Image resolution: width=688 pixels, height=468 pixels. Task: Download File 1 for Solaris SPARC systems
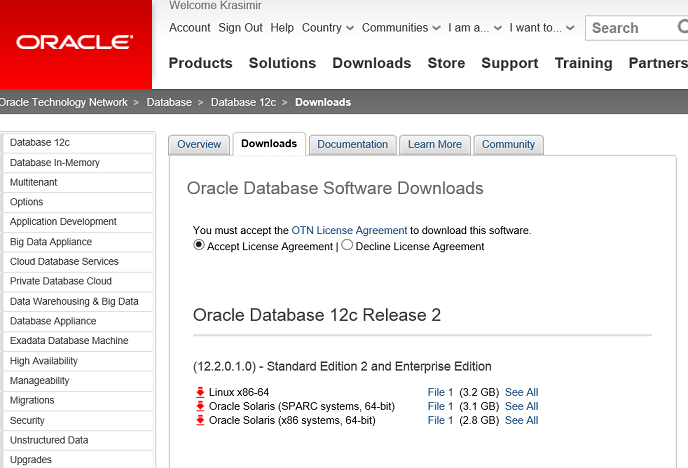(x=440, y=406)
